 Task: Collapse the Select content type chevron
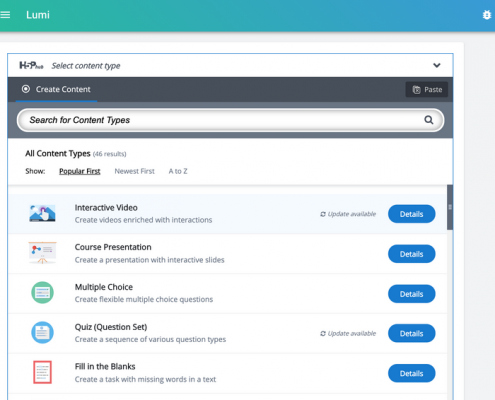[437, 65]
